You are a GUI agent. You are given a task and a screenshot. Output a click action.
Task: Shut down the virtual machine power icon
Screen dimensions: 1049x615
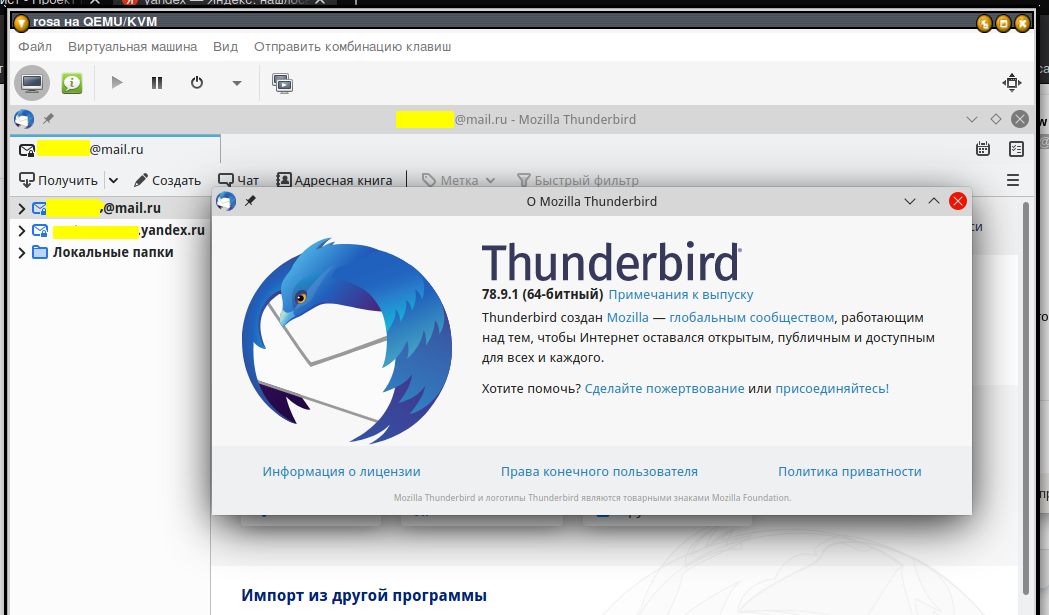pos(197,82)
